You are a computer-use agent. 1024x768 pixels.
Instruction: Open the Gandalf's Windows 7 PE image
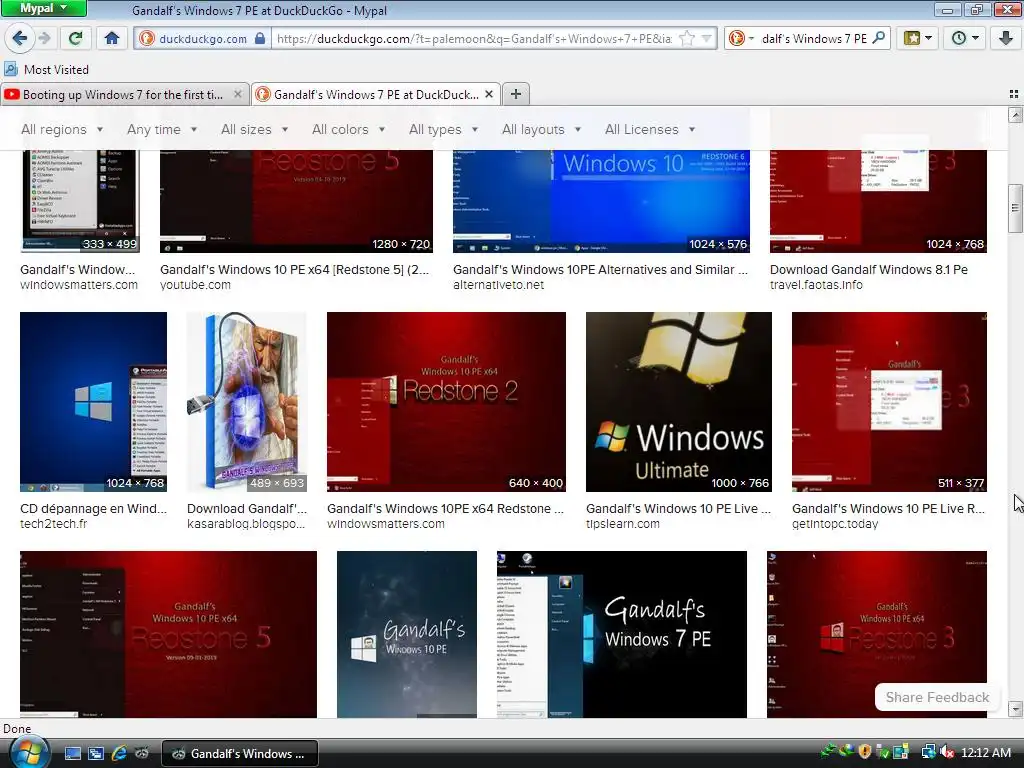click(x=622, y=634)
